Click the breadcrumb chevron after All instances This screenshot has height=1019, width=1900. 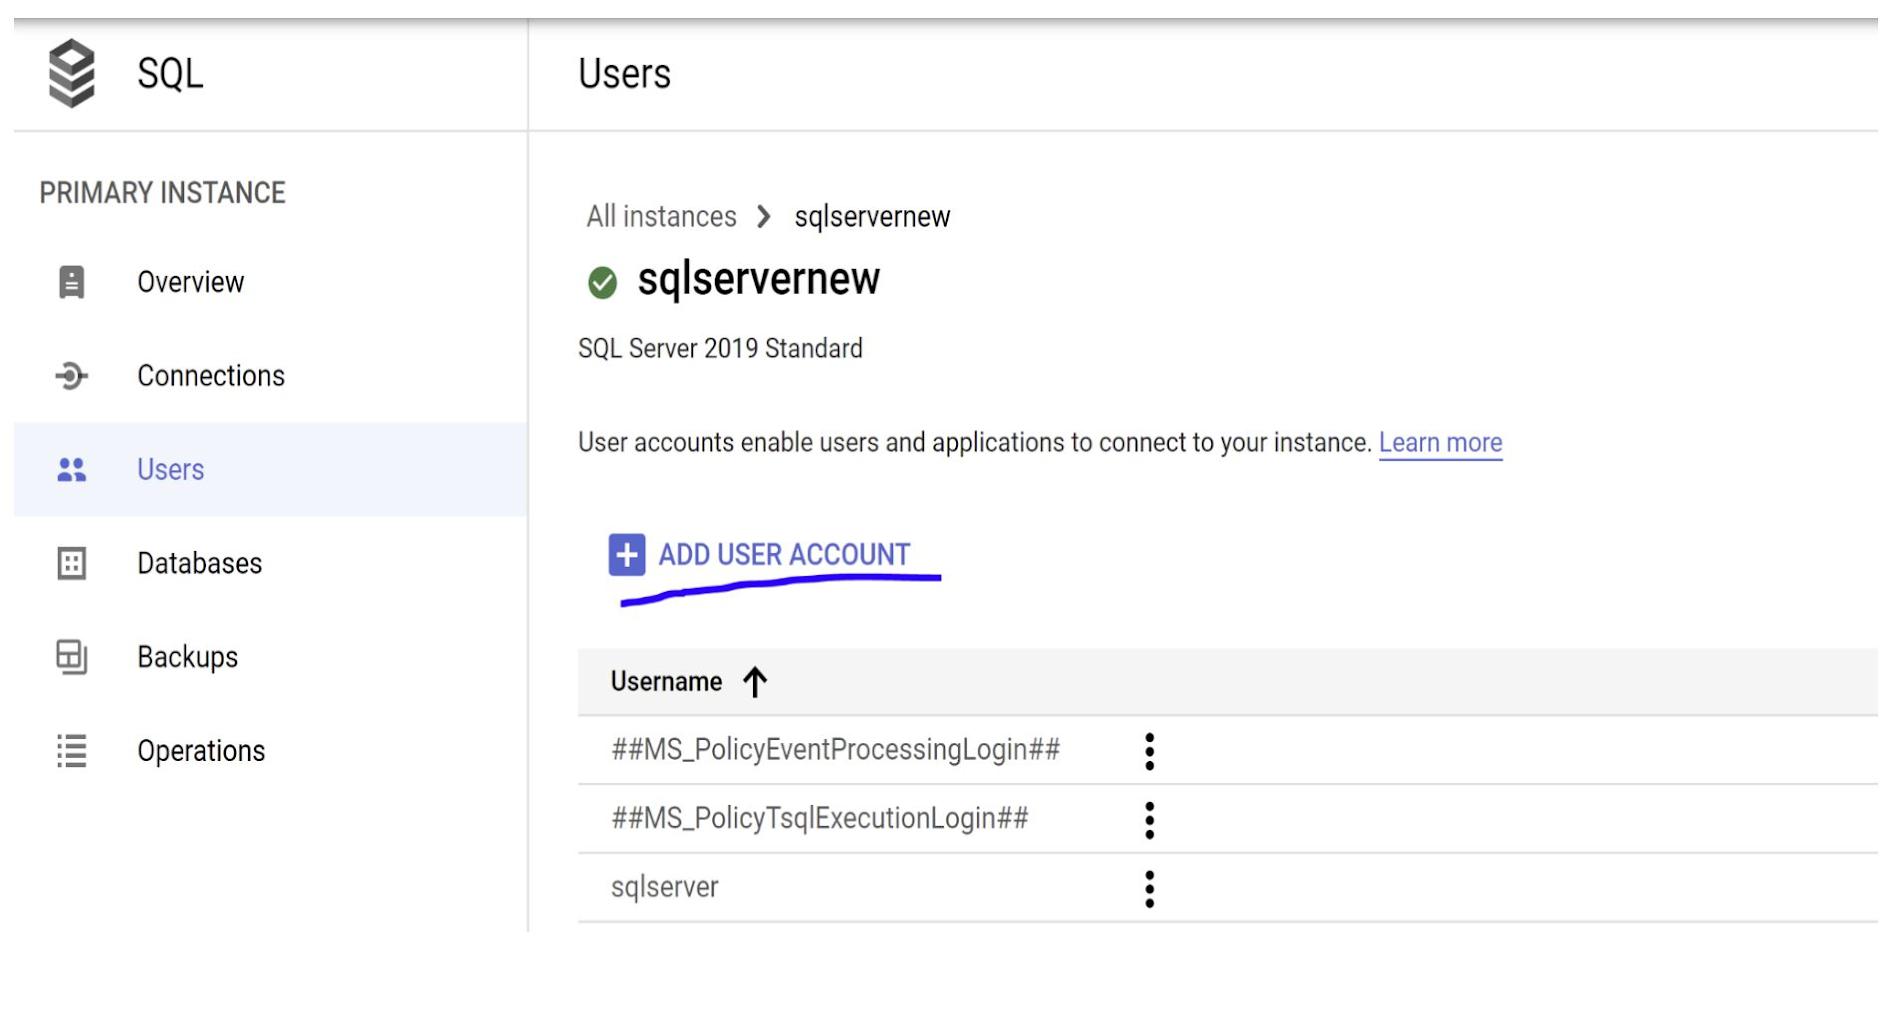click(x=764, y=217)
